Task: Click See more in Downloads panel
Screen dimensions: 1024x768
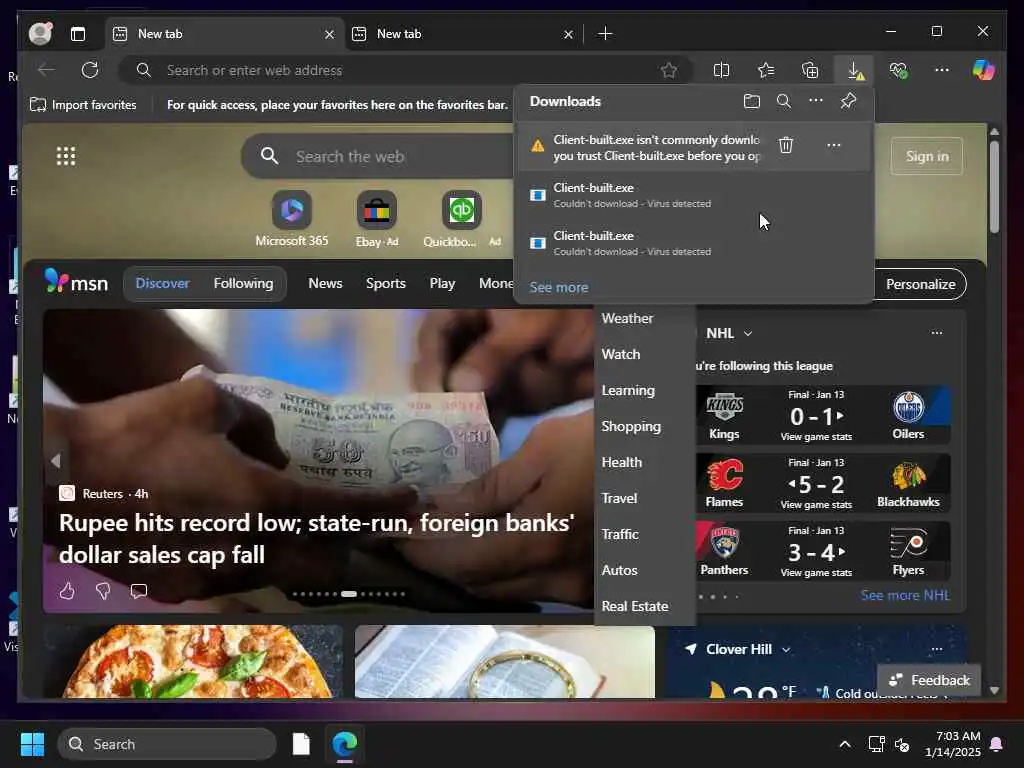Action: (x=558, y=287)
